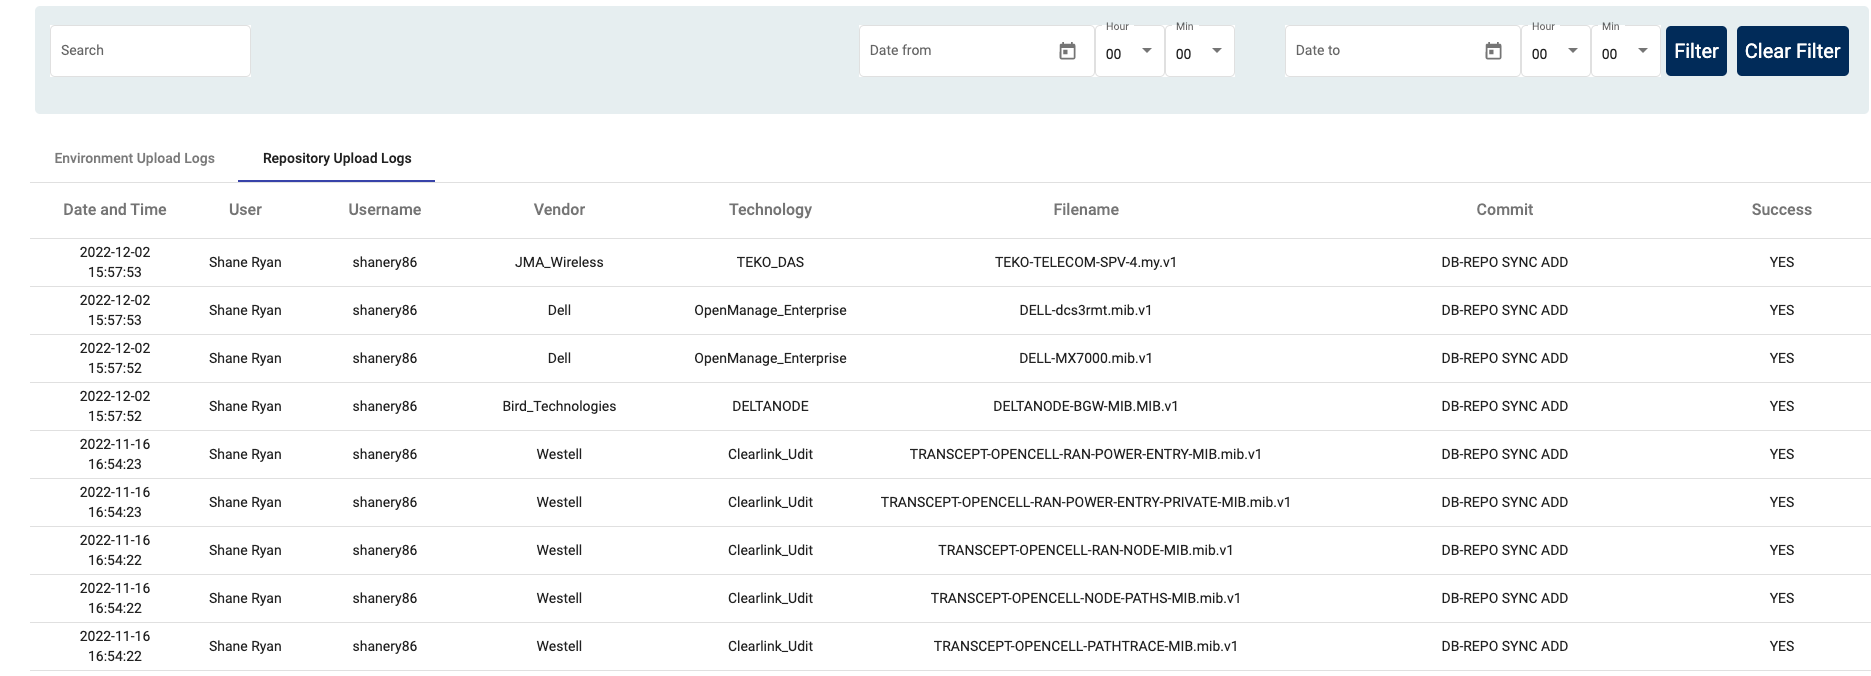Sort by the Date and Time column header

click(115, 210)
